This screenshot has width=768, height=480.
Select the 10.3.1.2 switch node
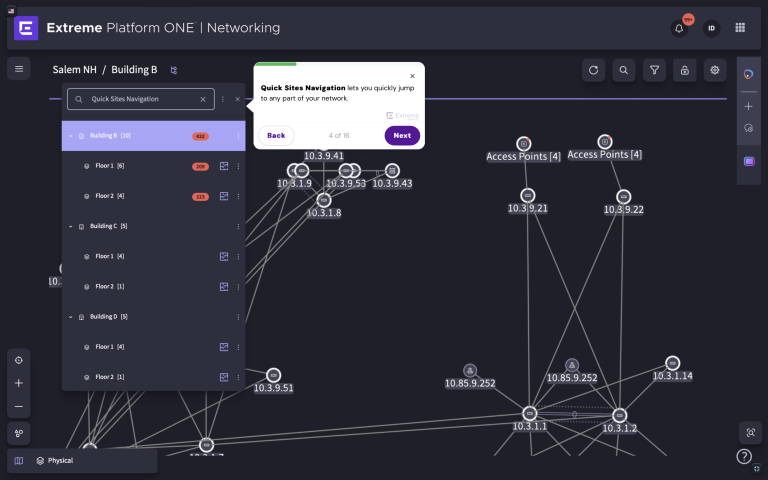[620, 415]
